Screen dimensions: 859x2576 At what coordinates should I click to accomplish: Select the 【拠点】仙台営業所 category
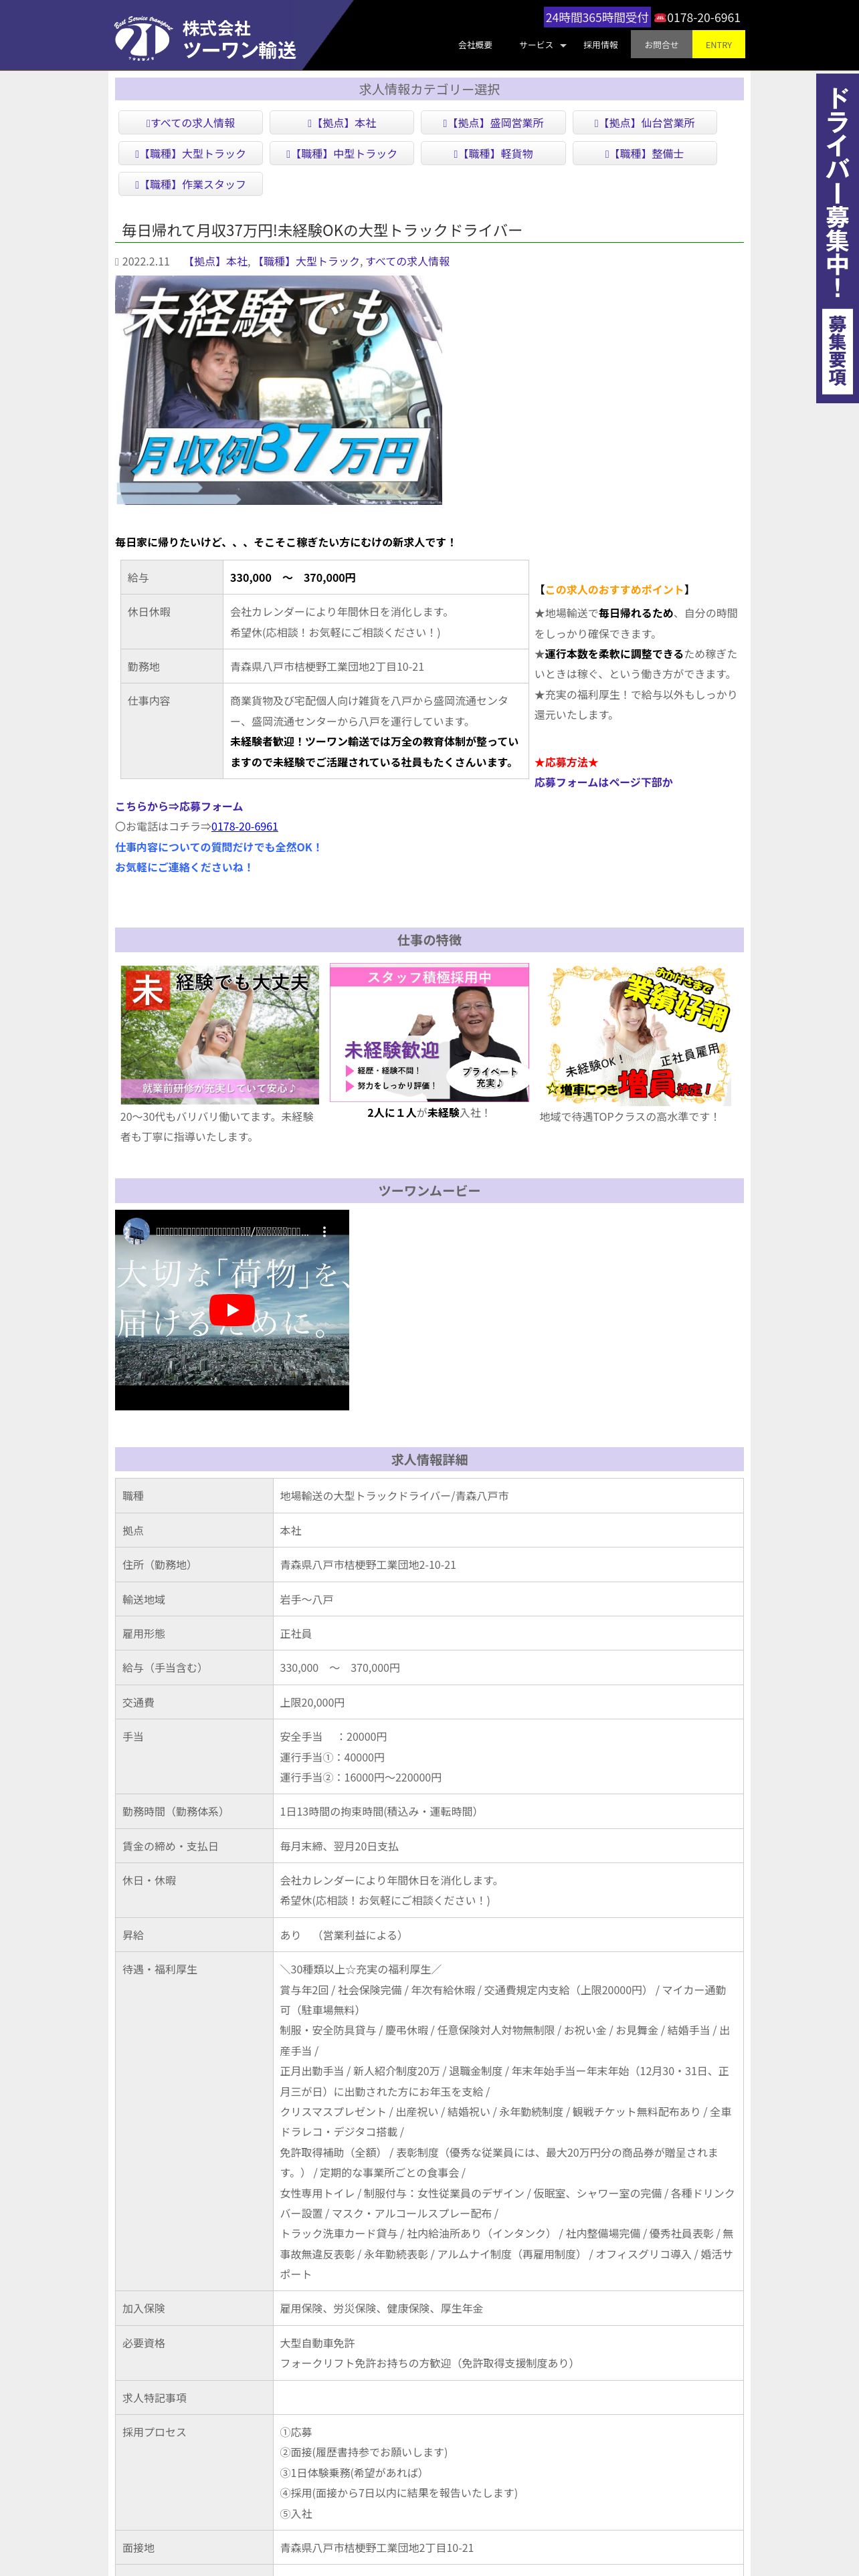(644, 123)
